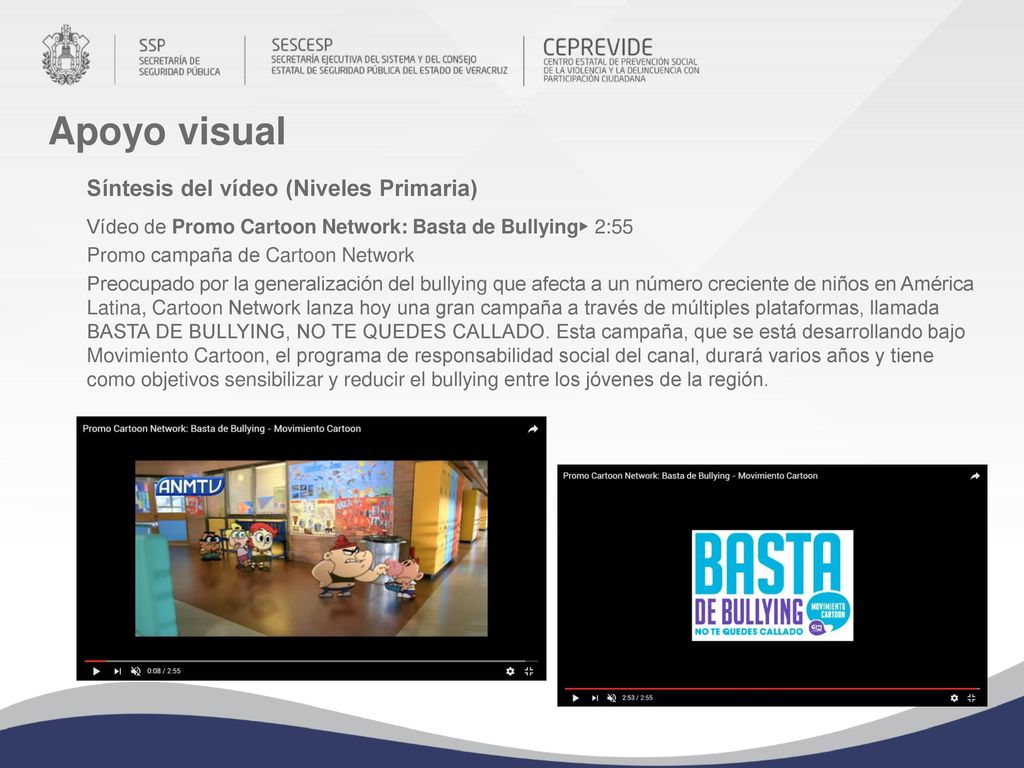The height and width of the screenshot is (768, 1024).
Task: Click 'Síntesis del vídeo (Niveles Primaria)' subtitle
Action: [x=282, y=188]
